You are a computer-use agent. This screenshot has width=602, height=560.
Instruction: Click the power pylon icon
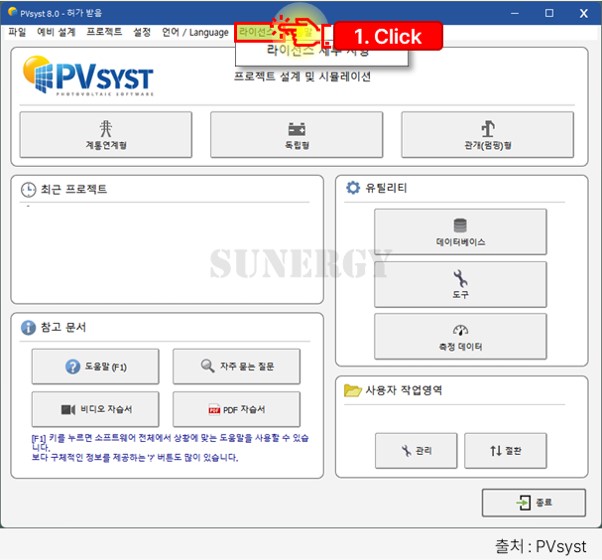pyautogui.click(x=106, y=129)
